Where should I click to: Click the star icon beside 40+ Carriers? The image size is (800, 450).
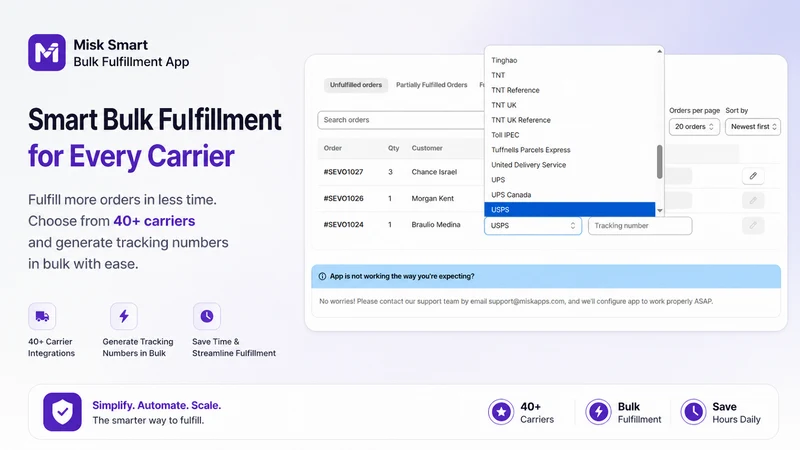pos(501,412)
